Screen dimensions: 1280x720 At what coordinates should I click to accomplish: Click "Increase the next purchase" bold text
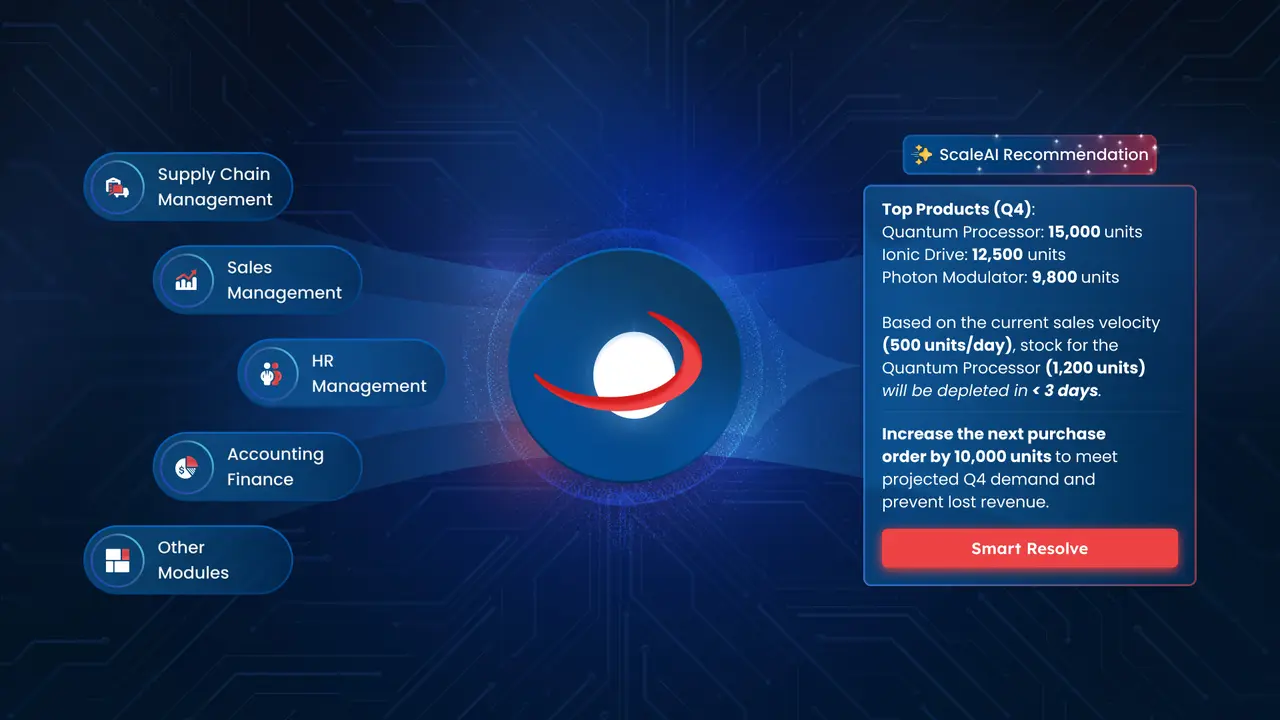(994, 434)
